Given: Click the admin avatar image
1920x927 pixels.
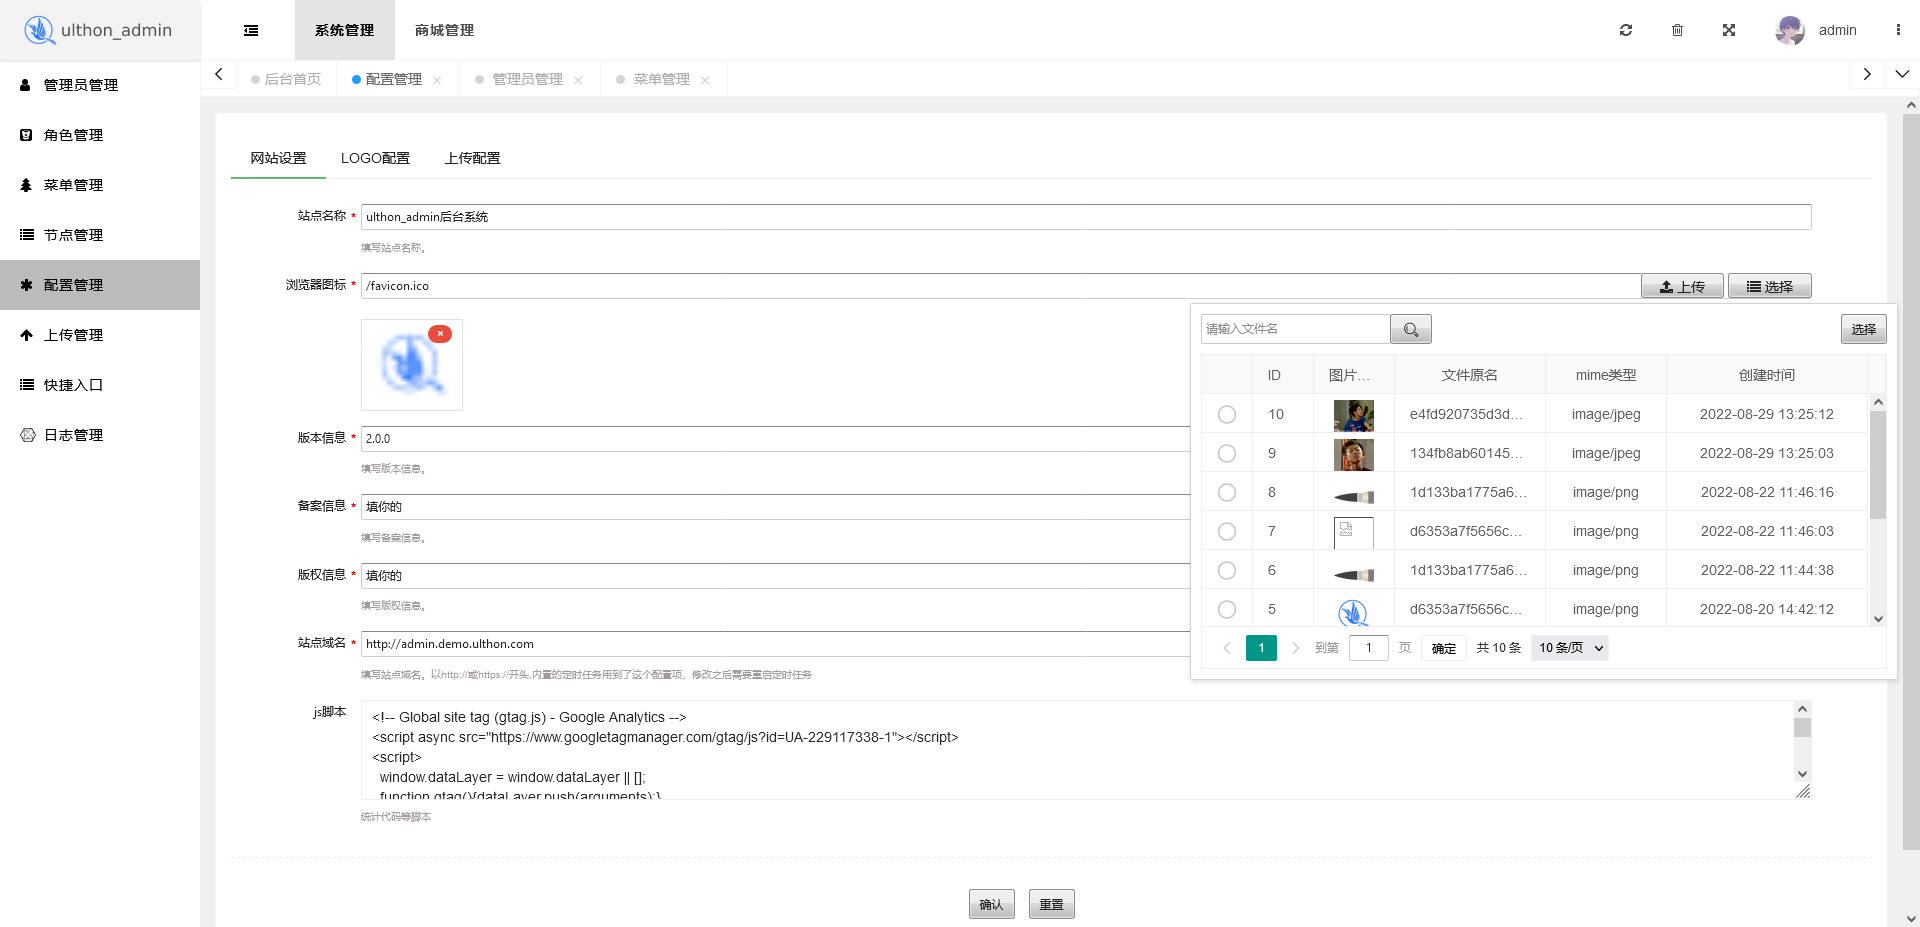Looking at the screenshot, I should coord(1790,30).
